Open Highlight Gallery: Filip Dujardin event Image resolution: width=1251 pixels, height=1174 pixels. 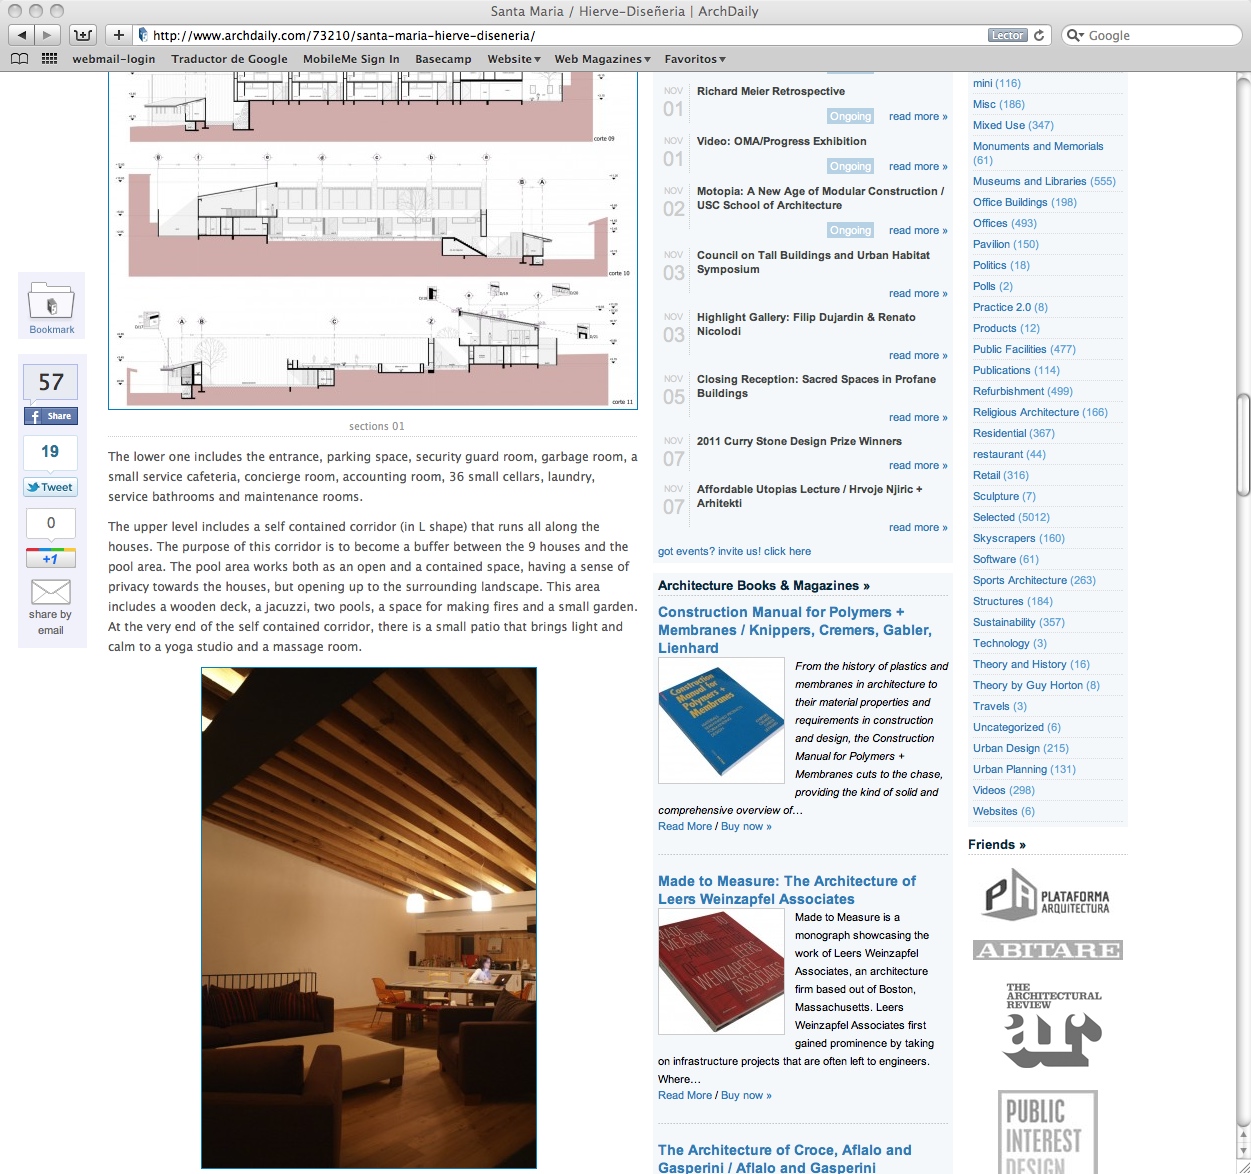click(x=806, y=324)
